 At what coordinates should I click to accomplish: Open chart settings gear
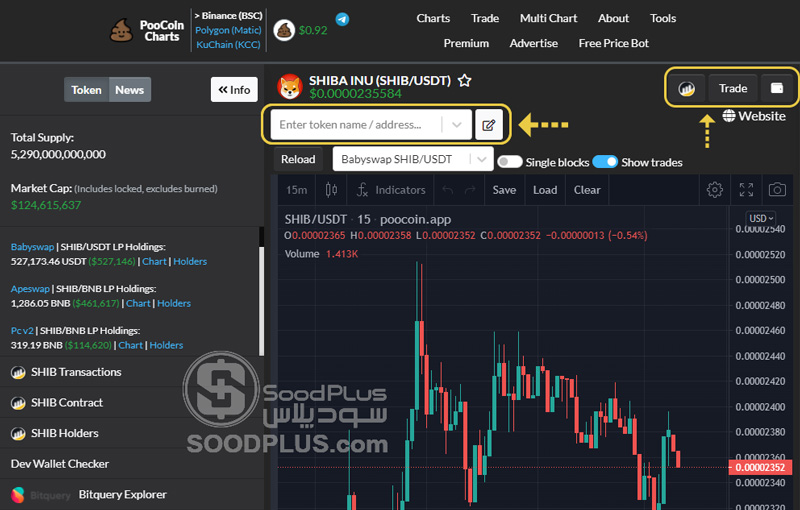tap(715, 190)
